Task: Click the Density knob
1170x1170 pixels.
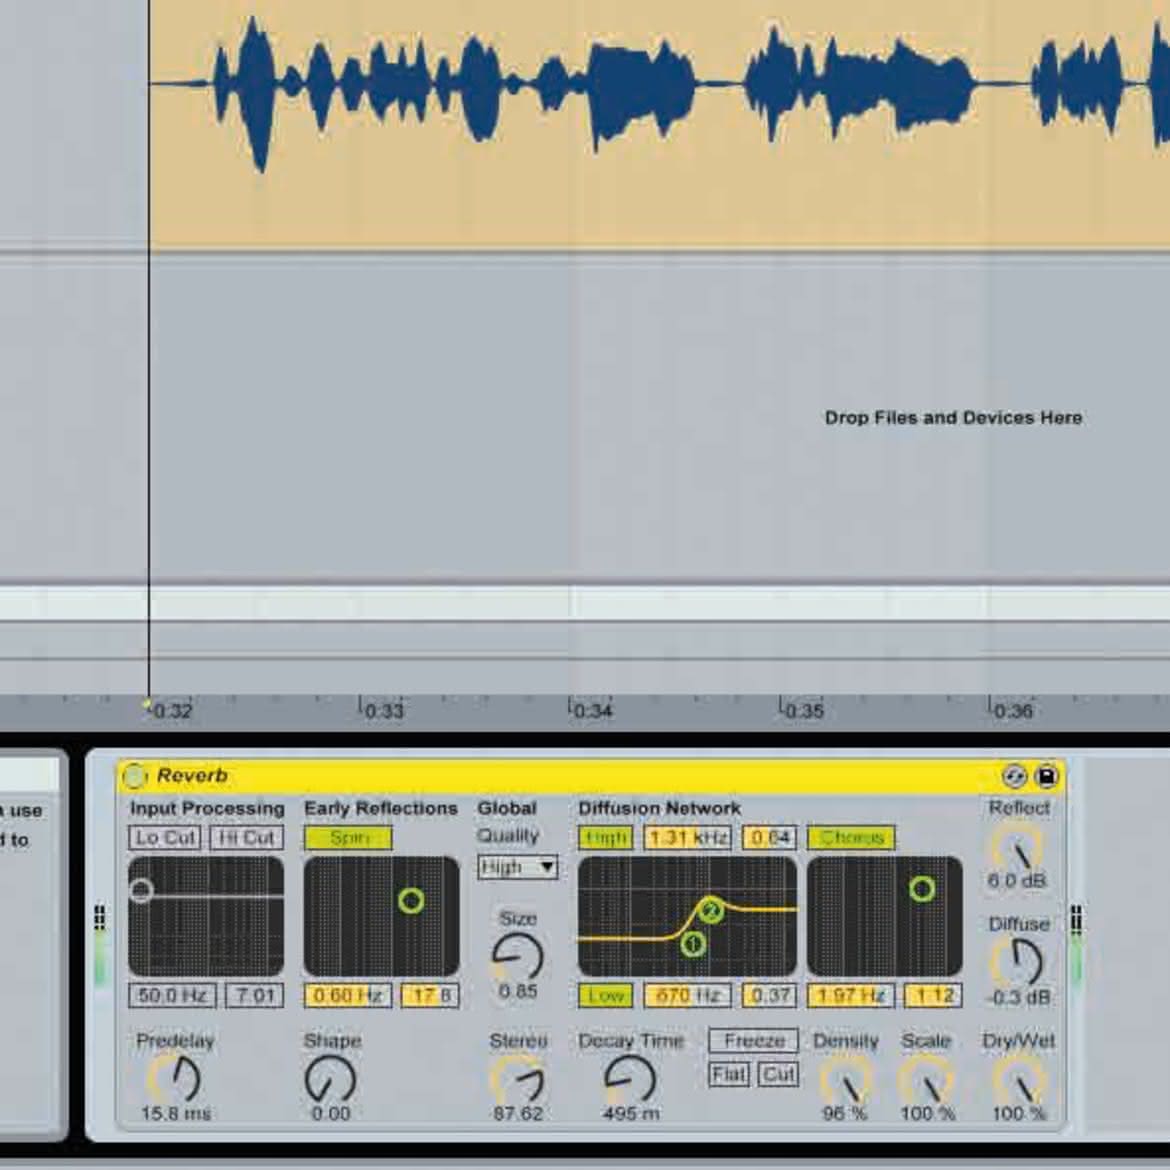Action: coord(845,1081)
